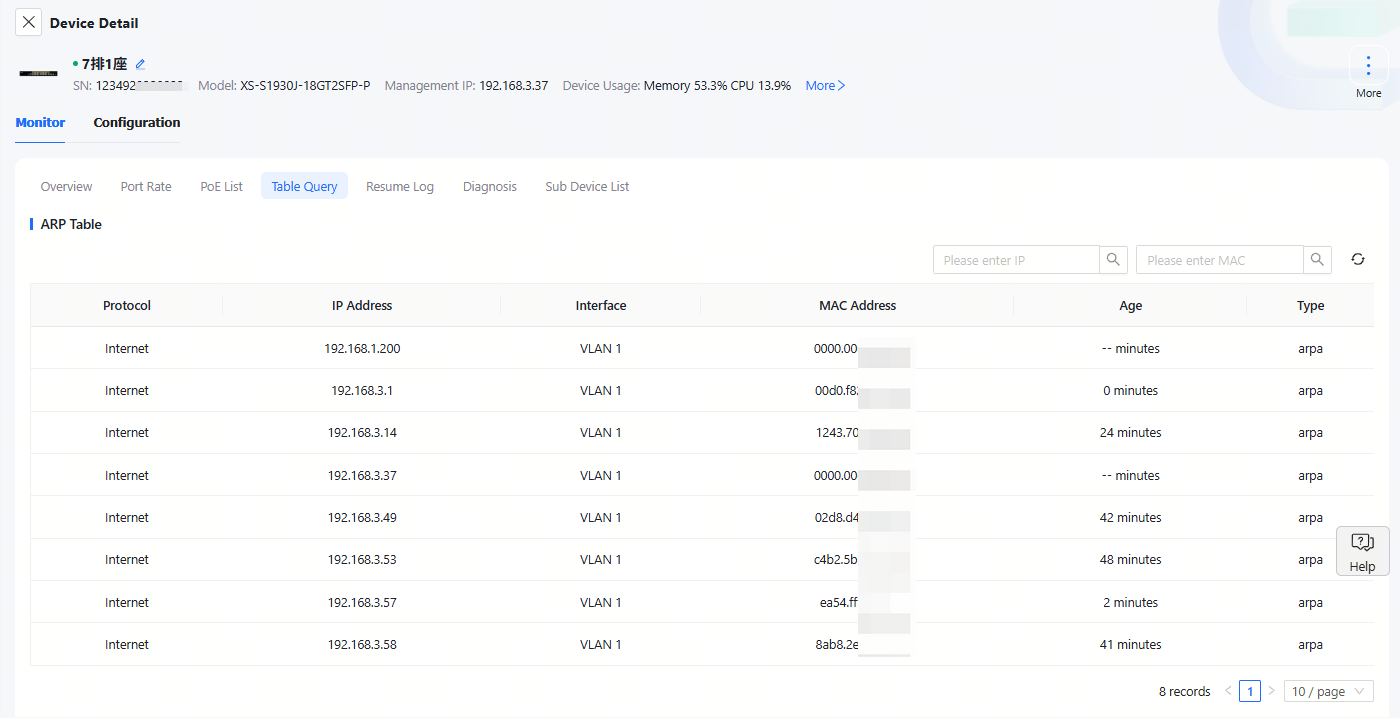Screen dimensions: 1400x718
Task: Edit the device name with pencil icon
Action: pyautogui.click(x=140, y=64)
